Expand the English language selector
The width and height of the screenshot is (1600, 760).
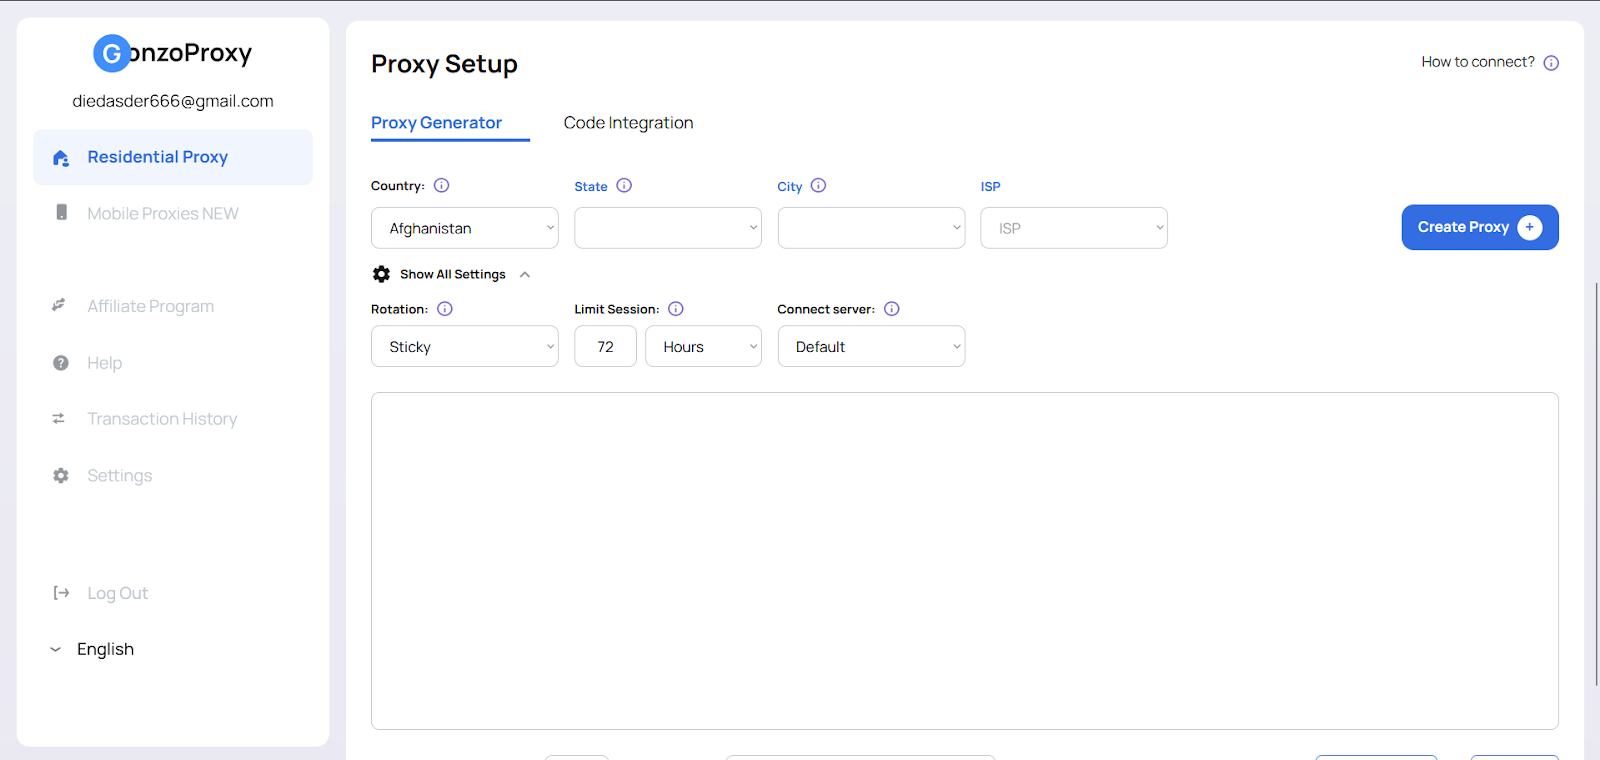point(92,649)
